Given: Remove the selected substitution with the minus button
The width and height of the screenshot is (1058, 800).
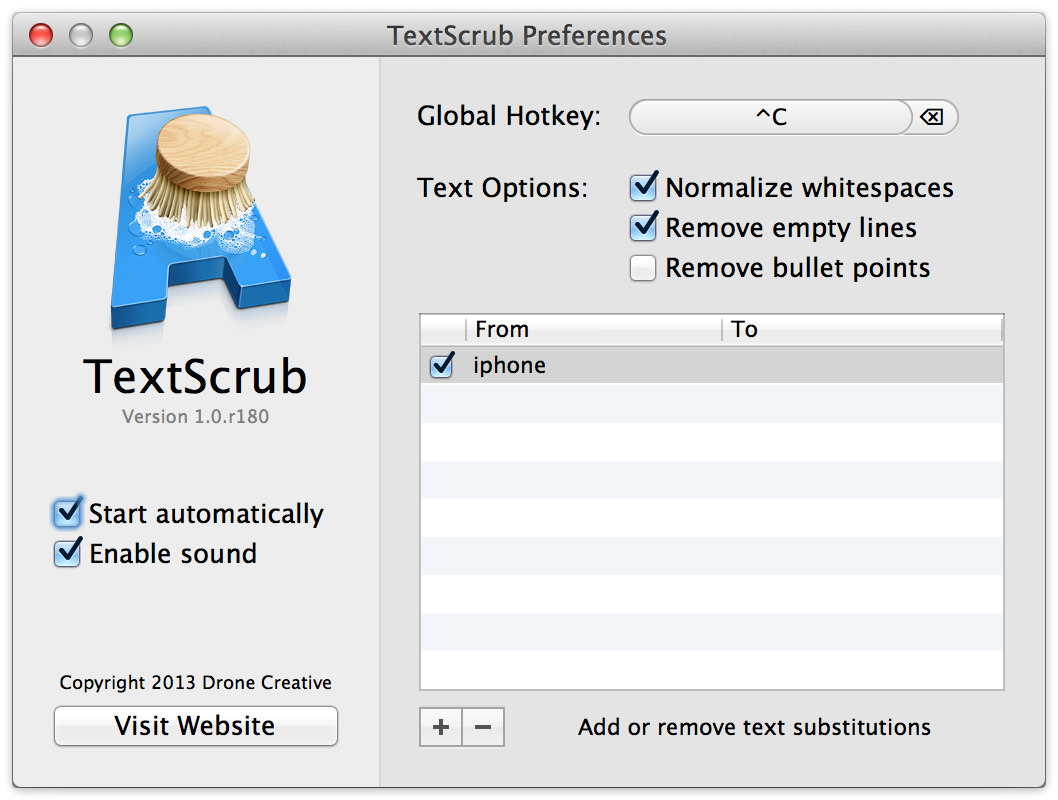Looking at the screenshot, I should 483,727.
